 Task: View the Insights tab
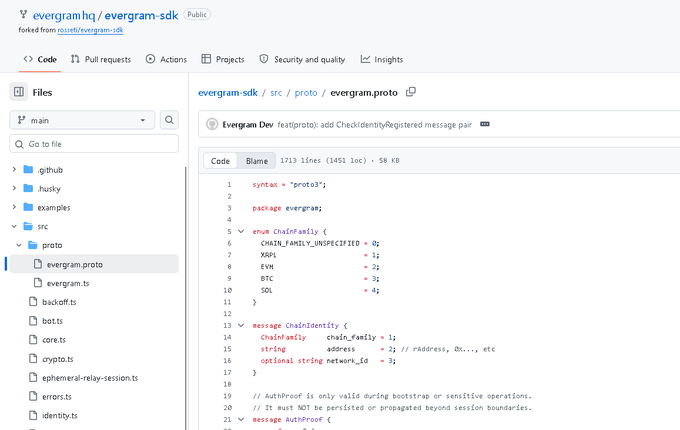(x=382, y=59)
